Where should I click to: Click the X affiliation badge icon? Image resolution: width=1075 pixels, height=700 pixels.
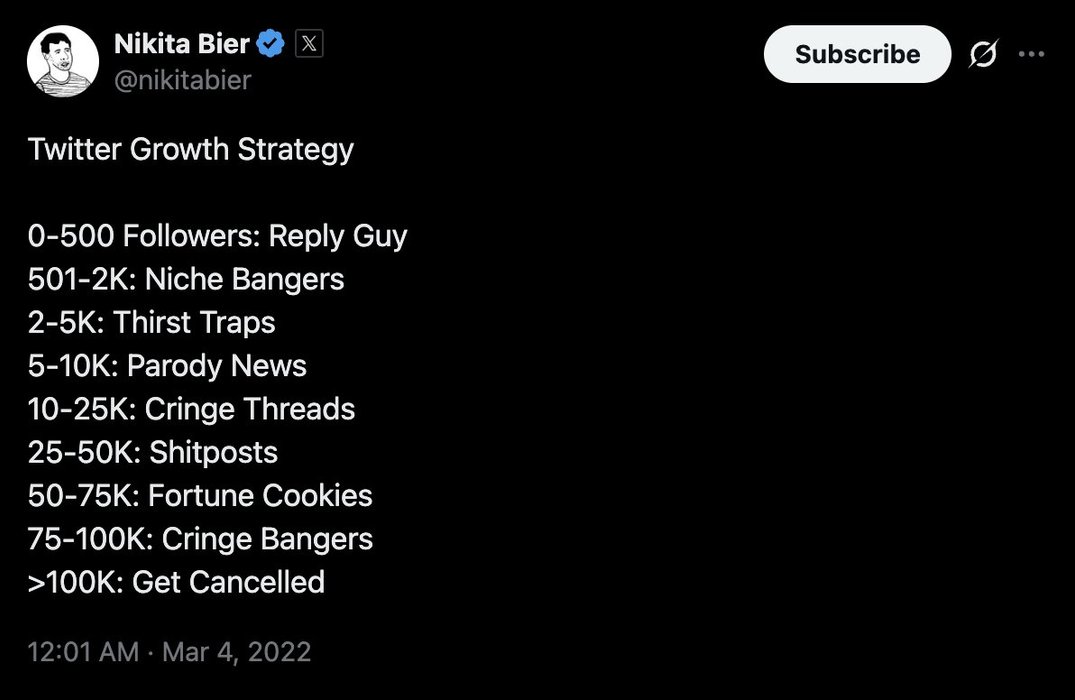(x=309, y=45)
